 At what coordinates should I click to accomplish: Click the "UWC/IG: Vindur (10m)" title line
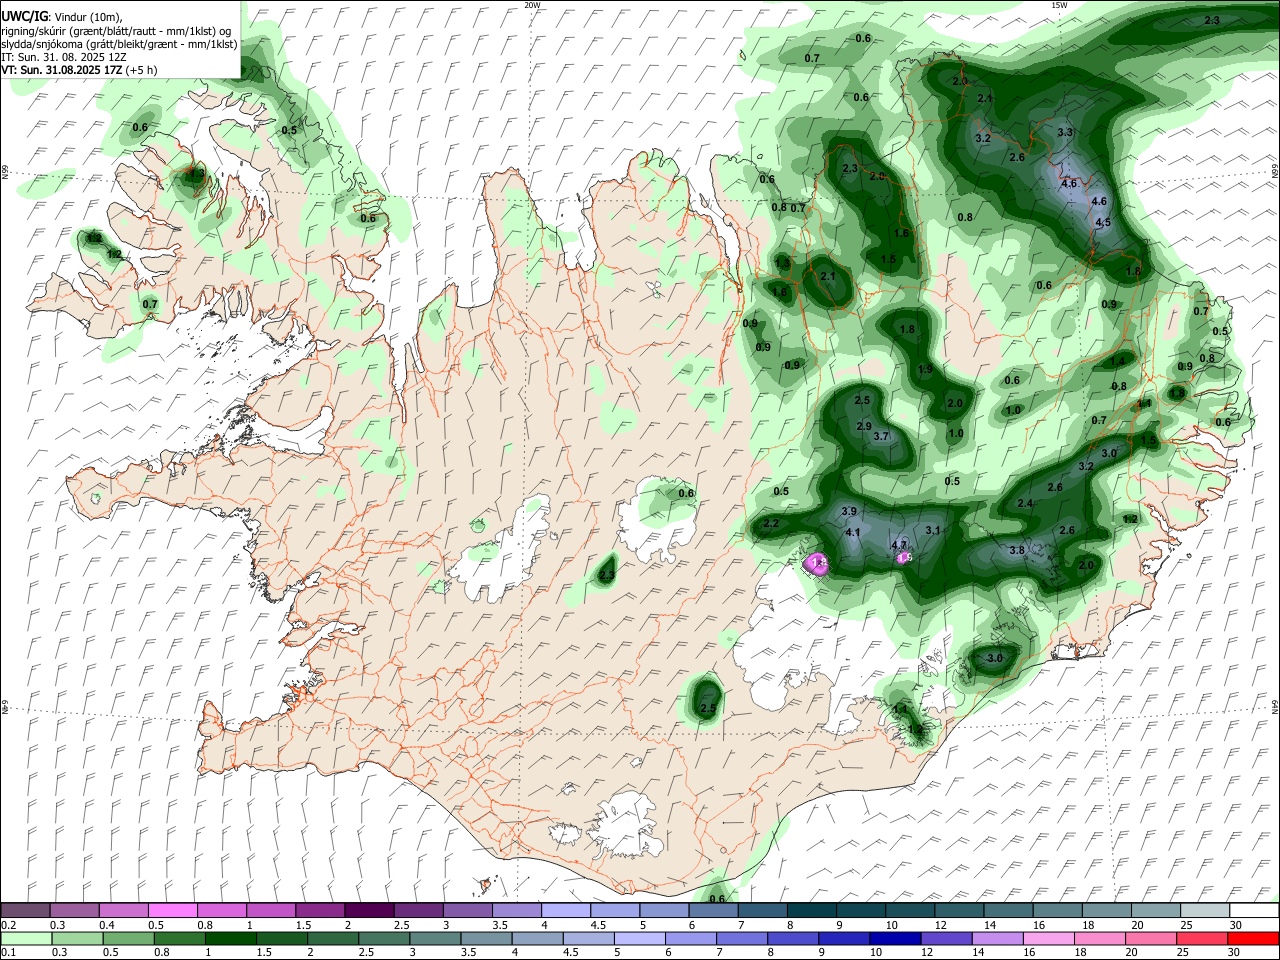coord(62,17)
